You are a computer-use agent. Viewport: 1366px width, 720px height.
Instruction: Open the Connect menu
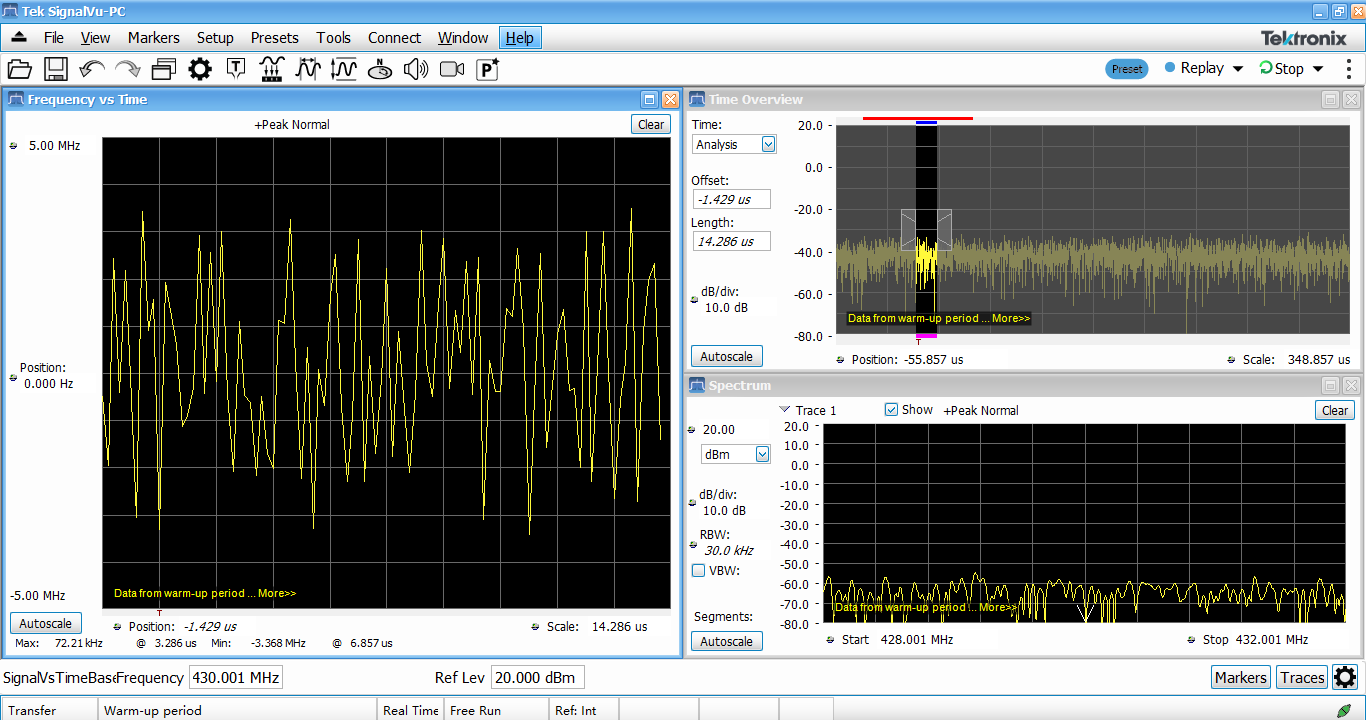(395, 38)
